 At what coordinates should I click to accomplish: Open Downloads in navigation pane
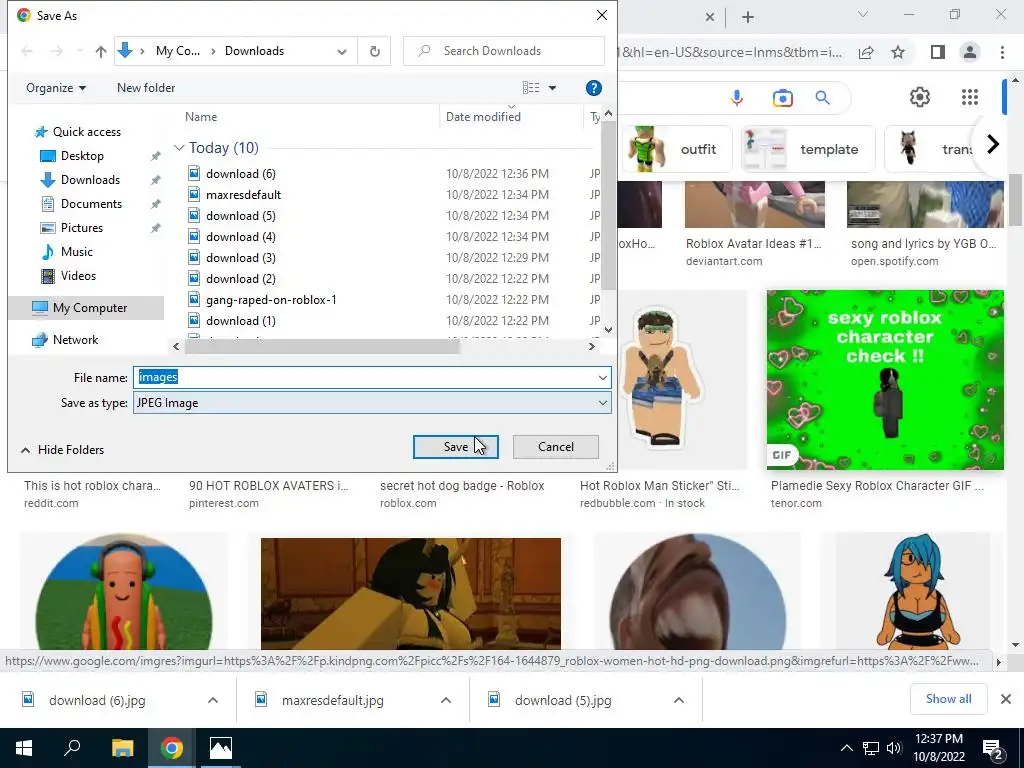(89, 180)
